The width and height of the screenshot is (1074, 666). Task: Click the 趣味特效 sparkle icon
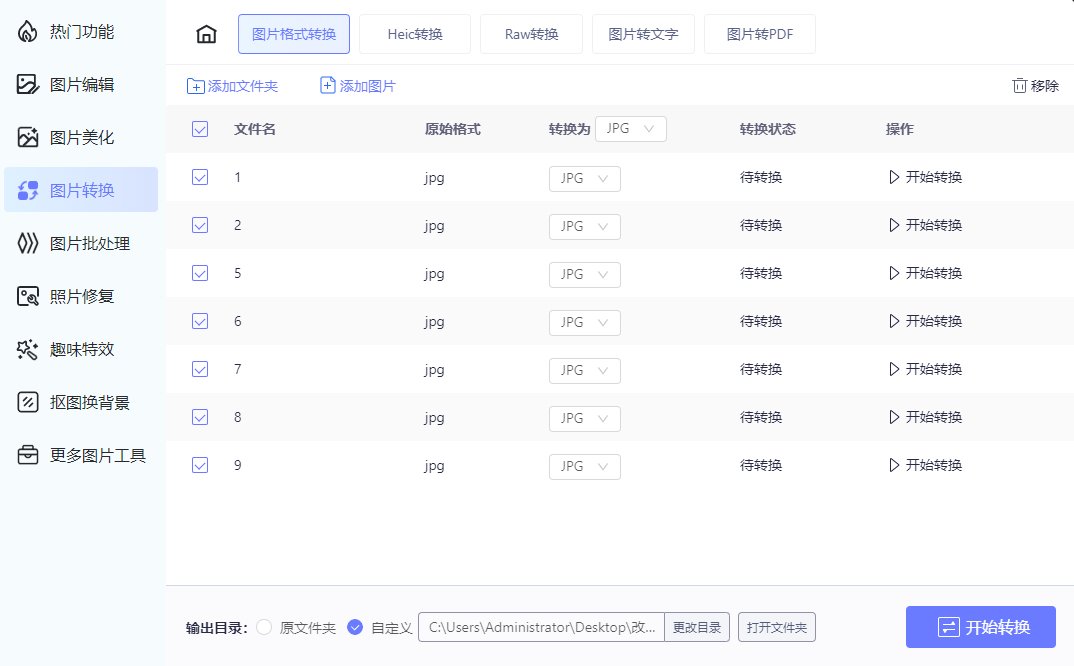coord(27,349)
